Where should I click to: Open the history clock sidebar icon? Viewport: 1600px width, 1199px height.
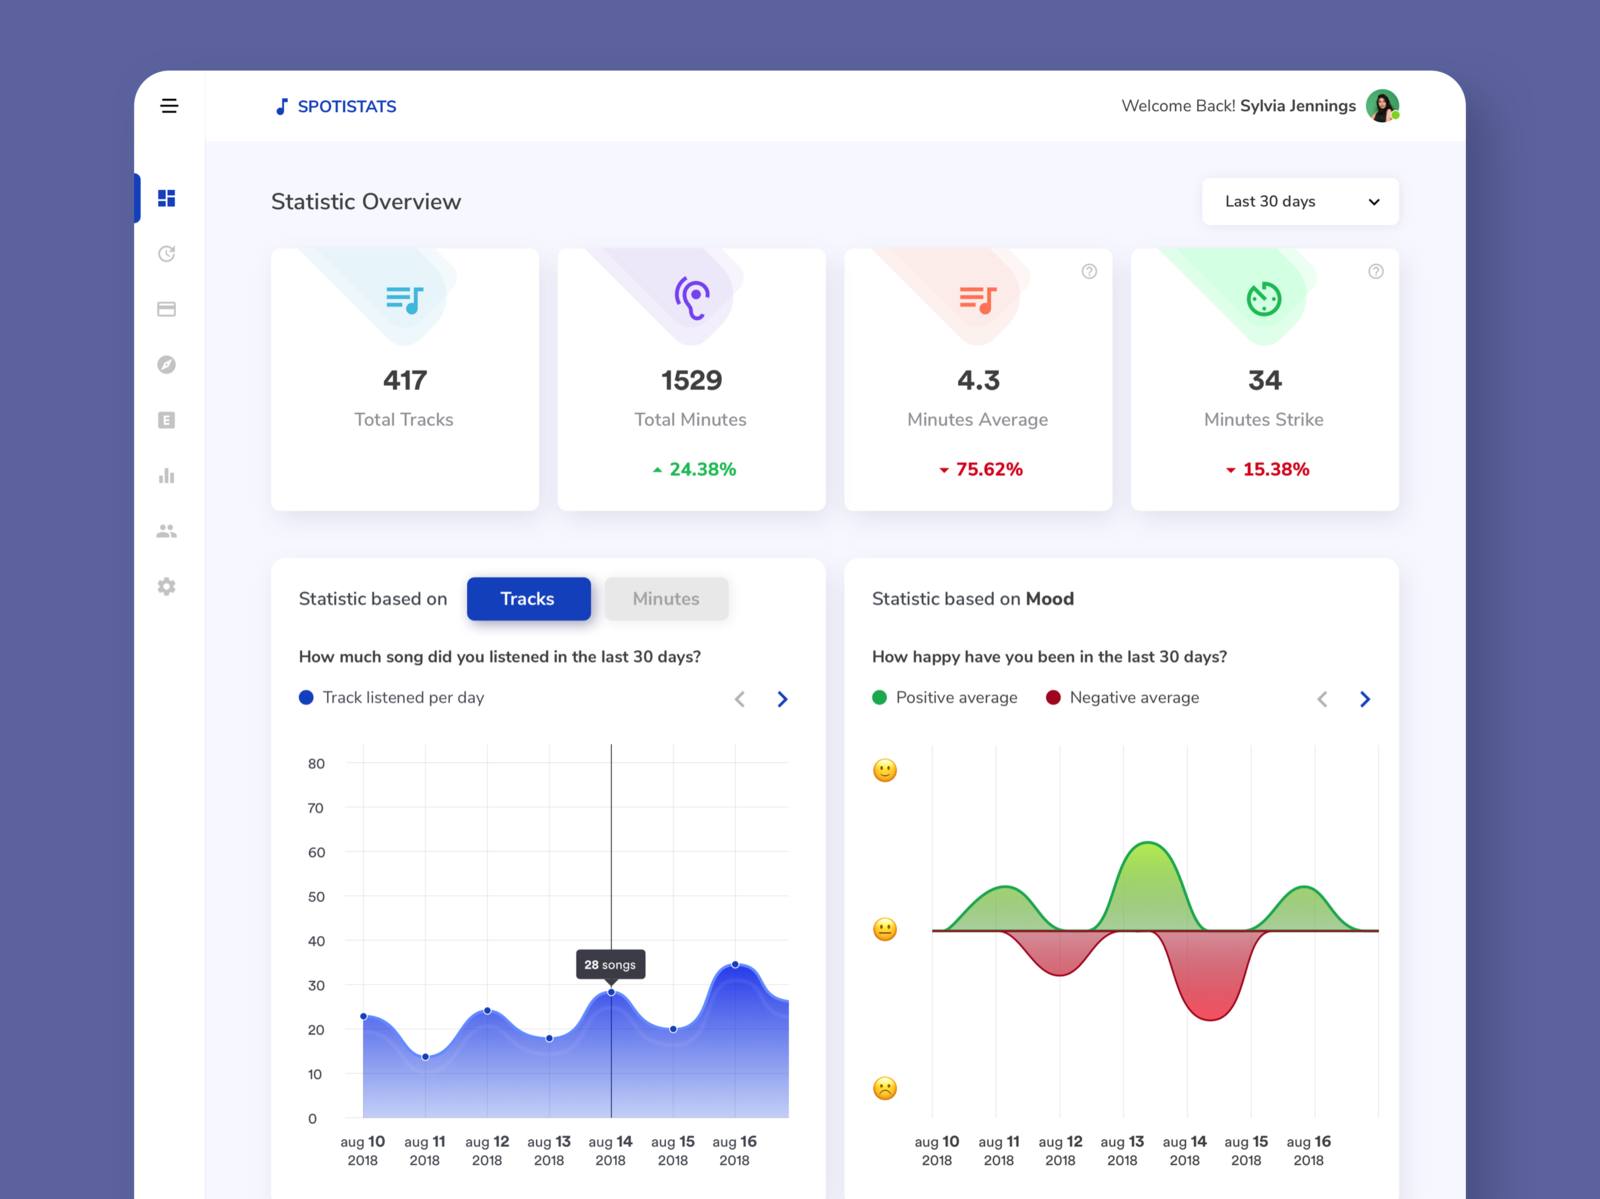pyautogui.click(x=167, y=254)
